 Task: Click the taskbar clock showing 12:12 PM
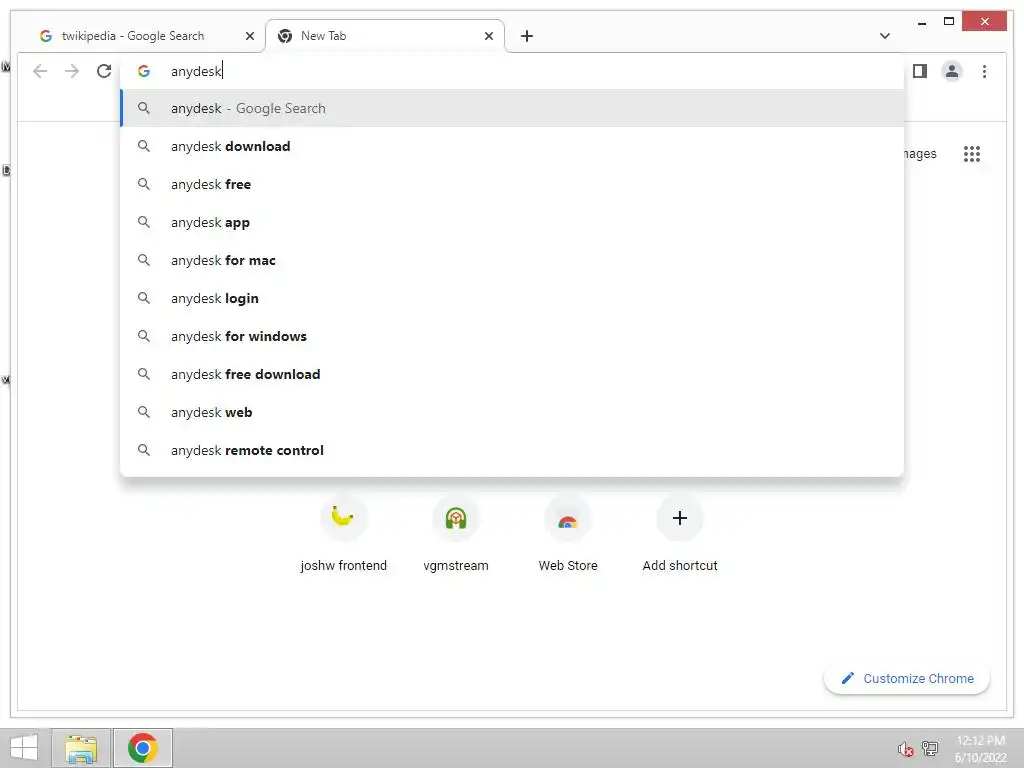pos(980,741)
